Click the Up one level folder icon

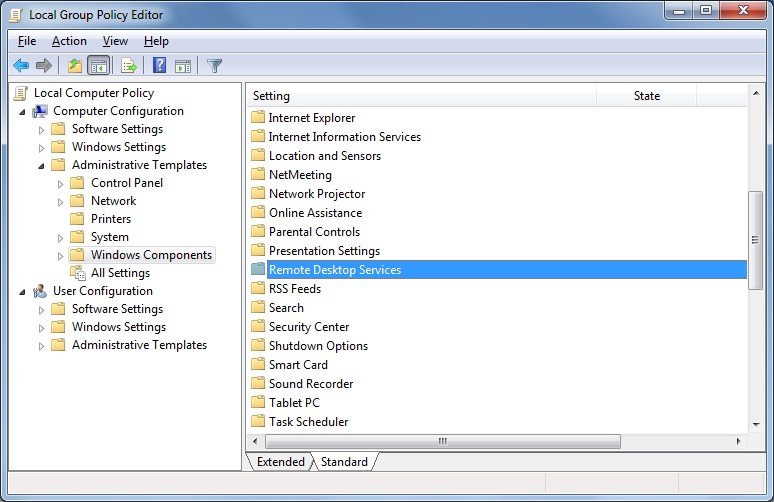[x=75, y=66]
